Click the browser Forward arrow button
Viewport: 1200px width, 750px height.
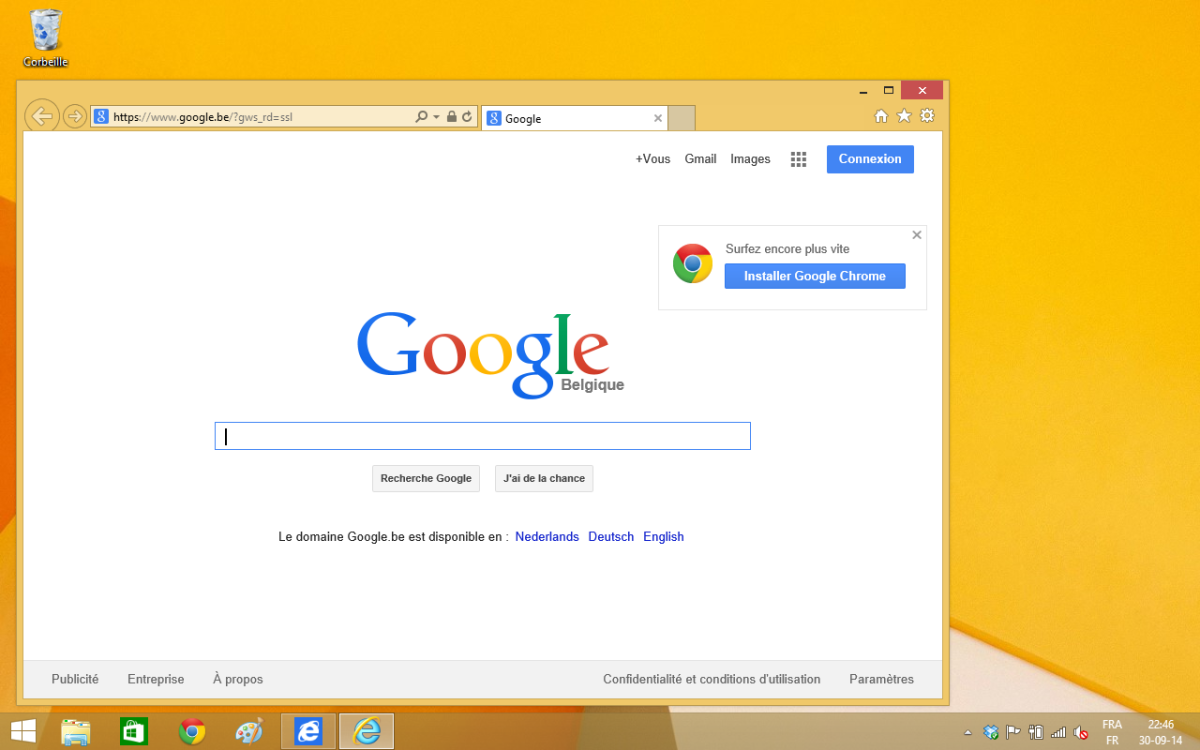(74, 117)
